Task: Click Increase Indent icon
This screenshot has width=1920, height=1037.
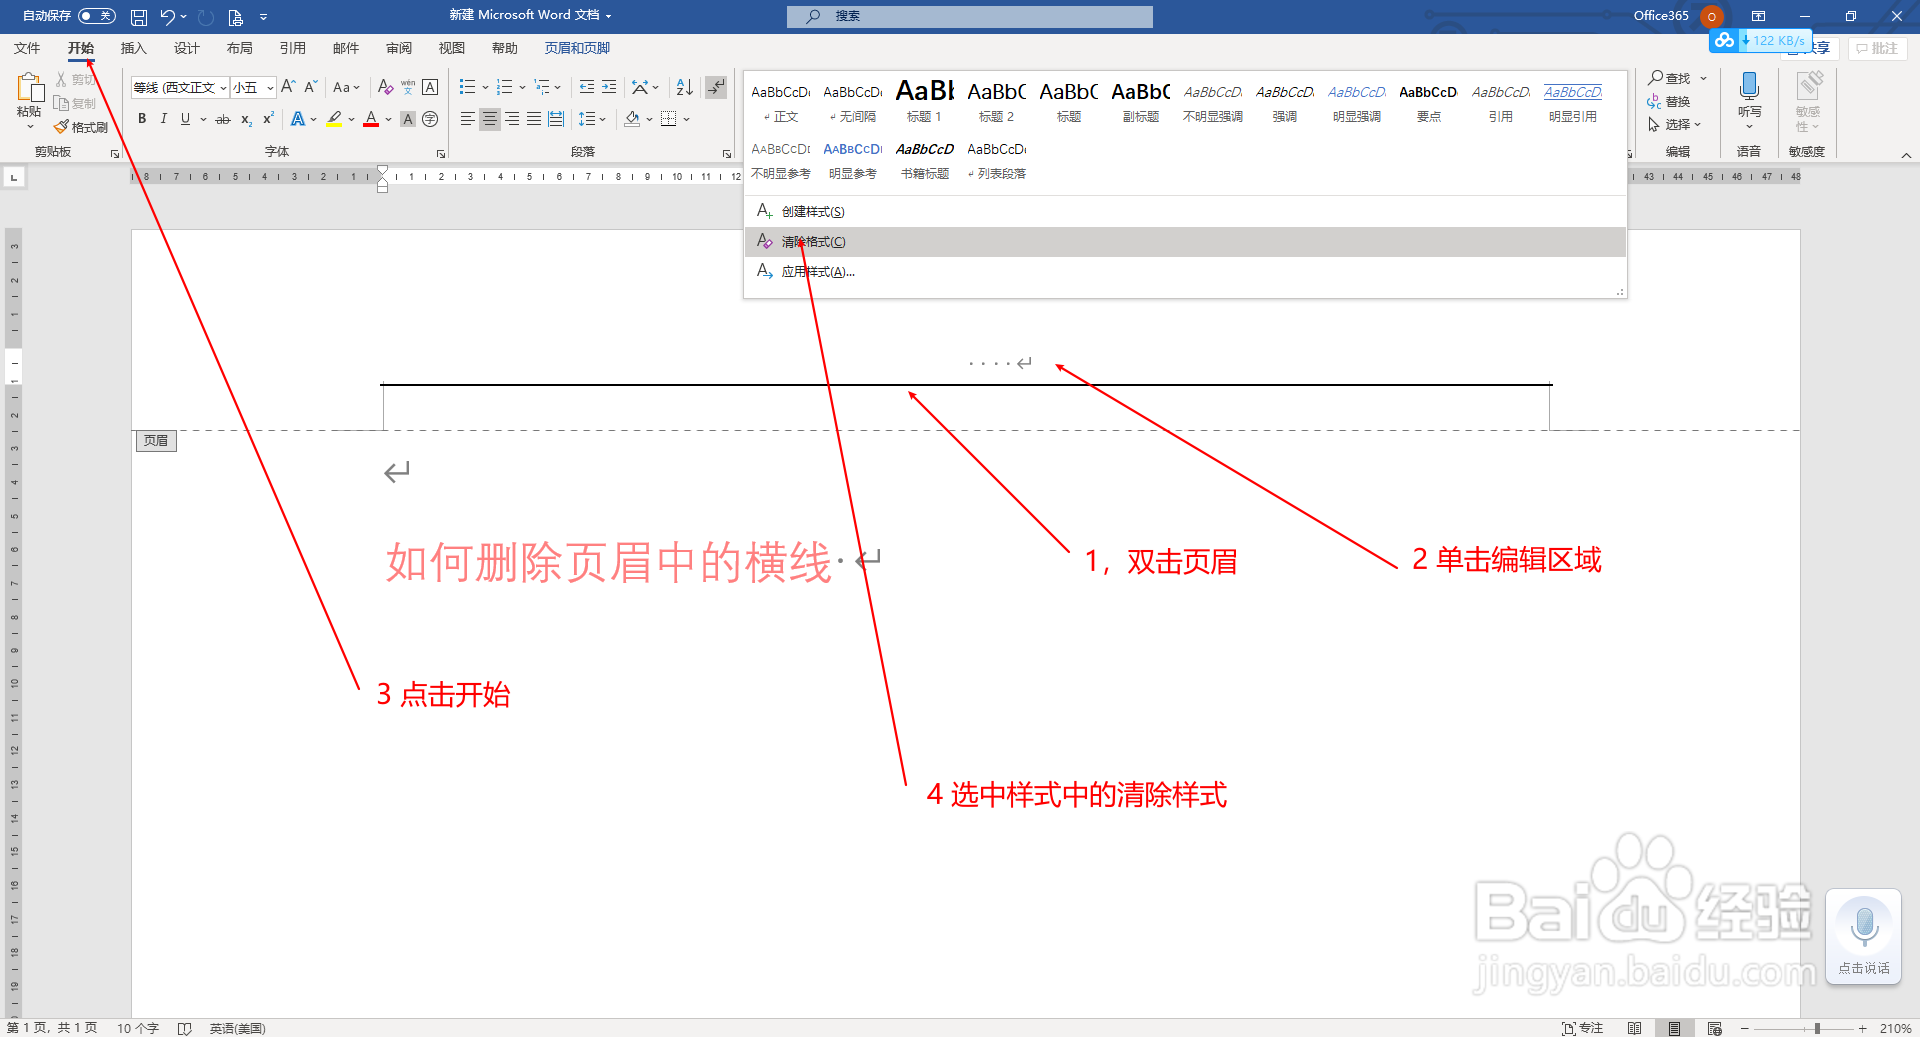Action: tap(609, 87)
